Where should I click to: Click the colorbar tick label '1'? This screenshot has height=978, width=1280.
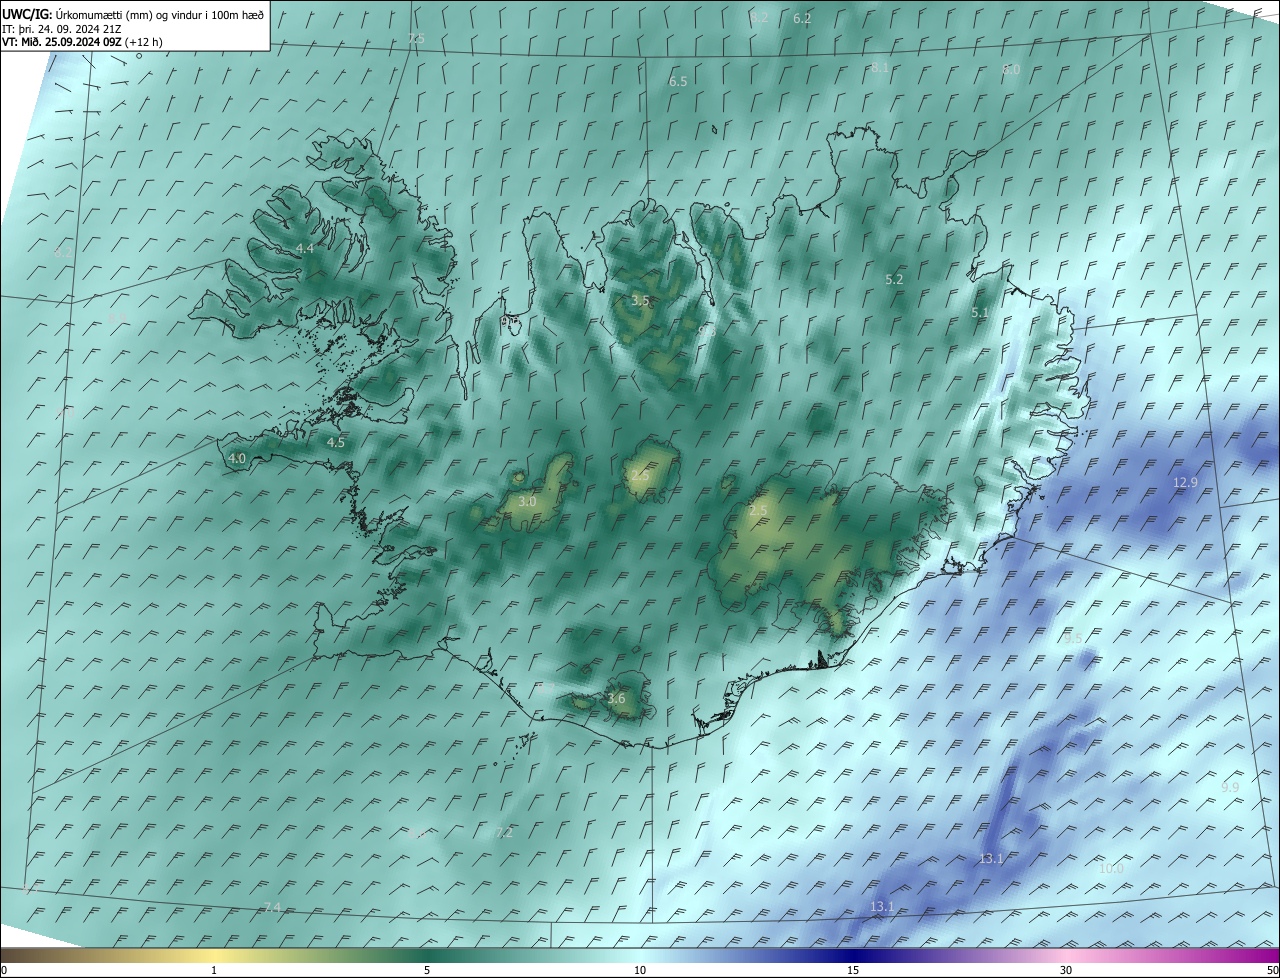(214, 970)
